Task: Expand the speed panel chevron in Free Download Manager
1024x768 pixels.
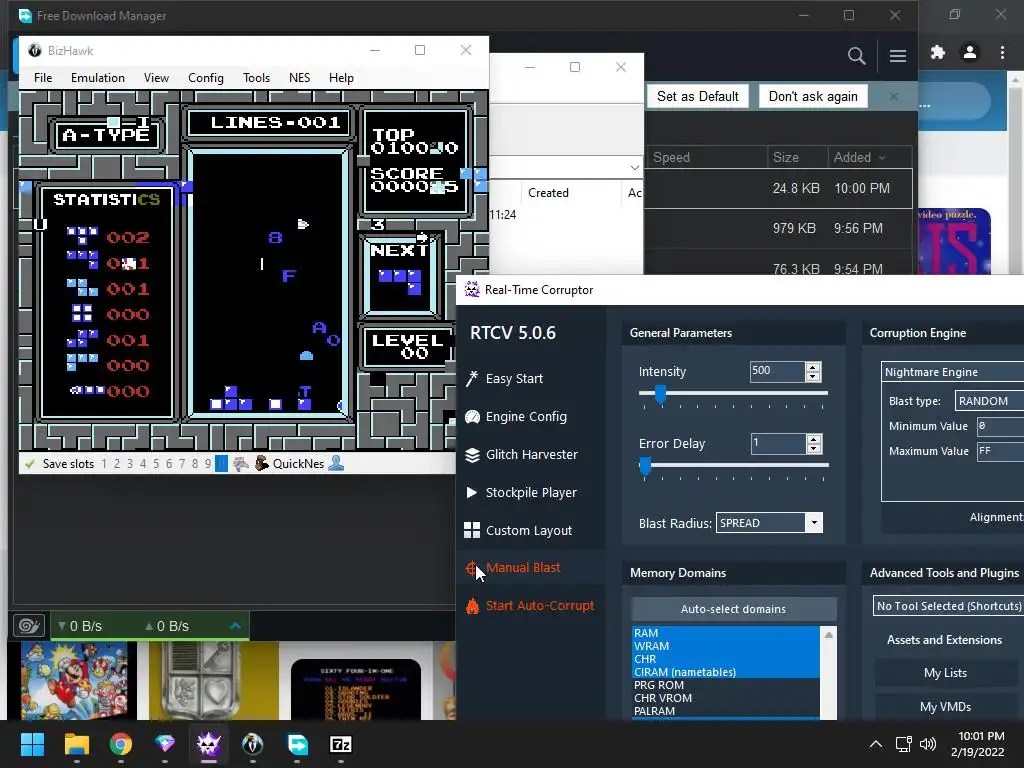Action: 236,626
